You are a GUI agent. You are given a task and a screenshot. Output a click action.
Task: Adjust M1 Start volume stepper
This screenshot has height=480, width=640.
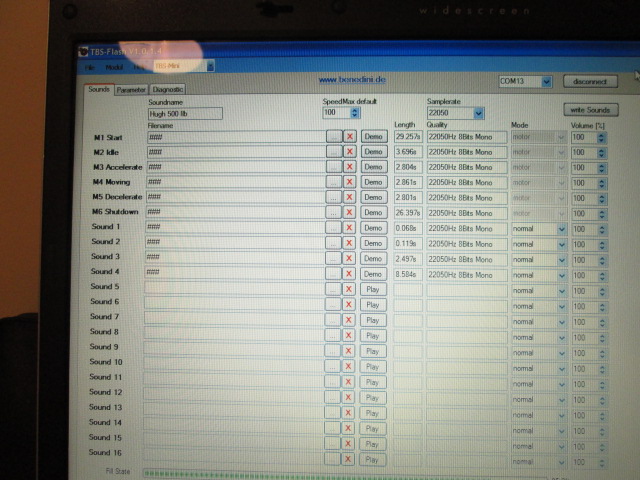point(601,138)
